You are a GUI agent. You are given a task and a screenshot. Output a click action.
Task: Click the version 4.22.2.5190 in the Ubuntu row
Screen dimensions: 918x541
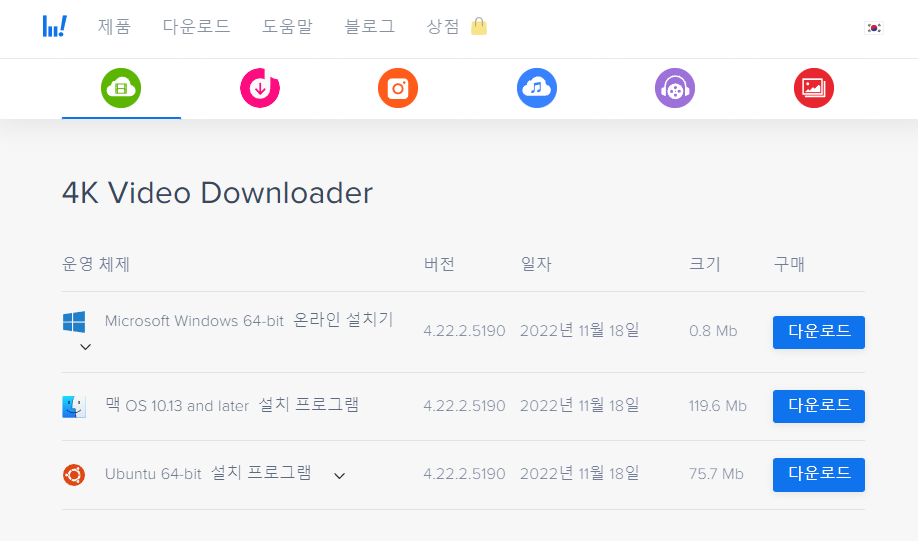click(464, 474)
